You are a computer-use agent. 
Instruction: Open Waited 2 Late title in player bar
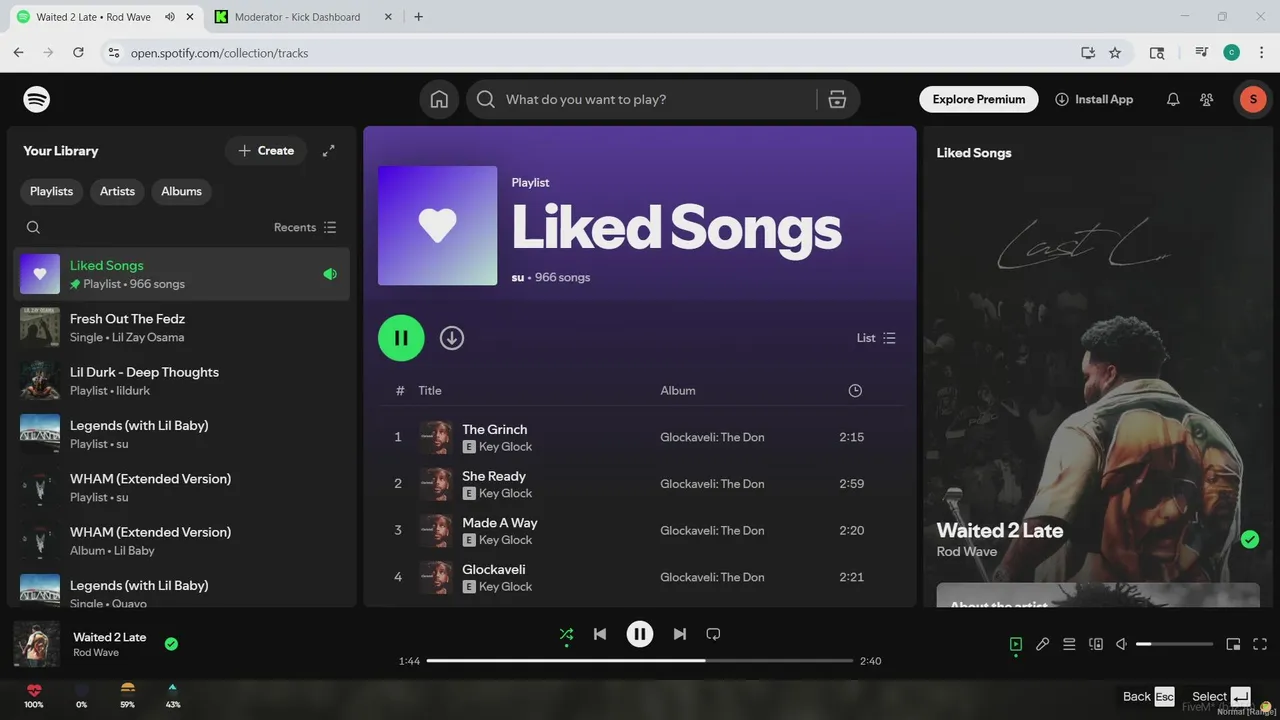109,637
